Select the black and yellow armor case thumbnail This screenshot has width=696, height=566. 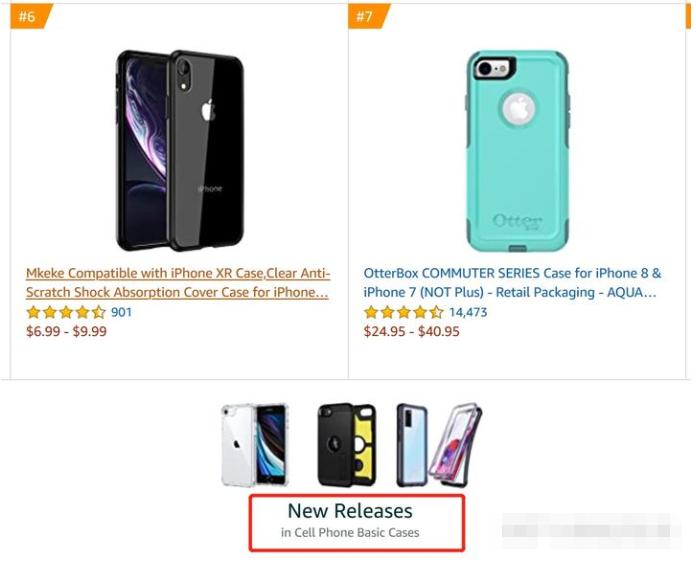pos(346,444)
